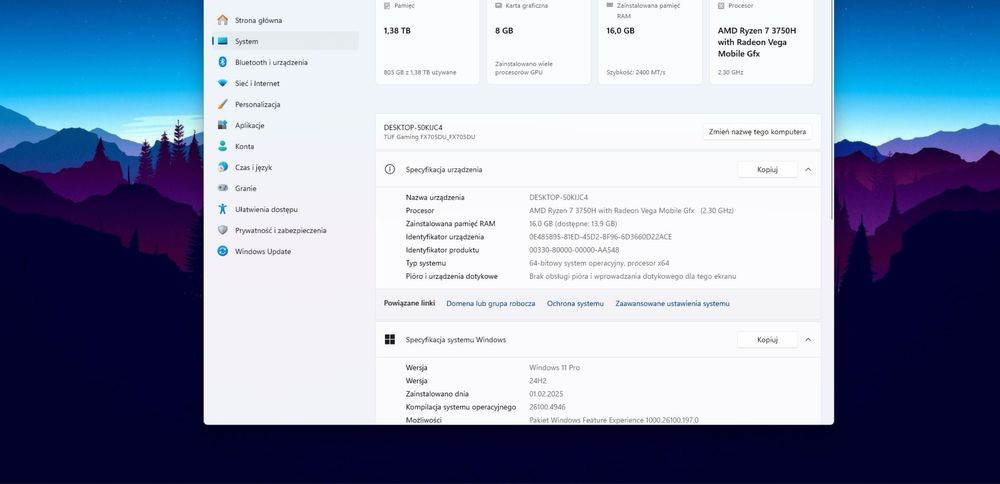This screenshot has height=484, width=1000.
Task: Click the Powiązane linki label
Action: coord(409,304)
